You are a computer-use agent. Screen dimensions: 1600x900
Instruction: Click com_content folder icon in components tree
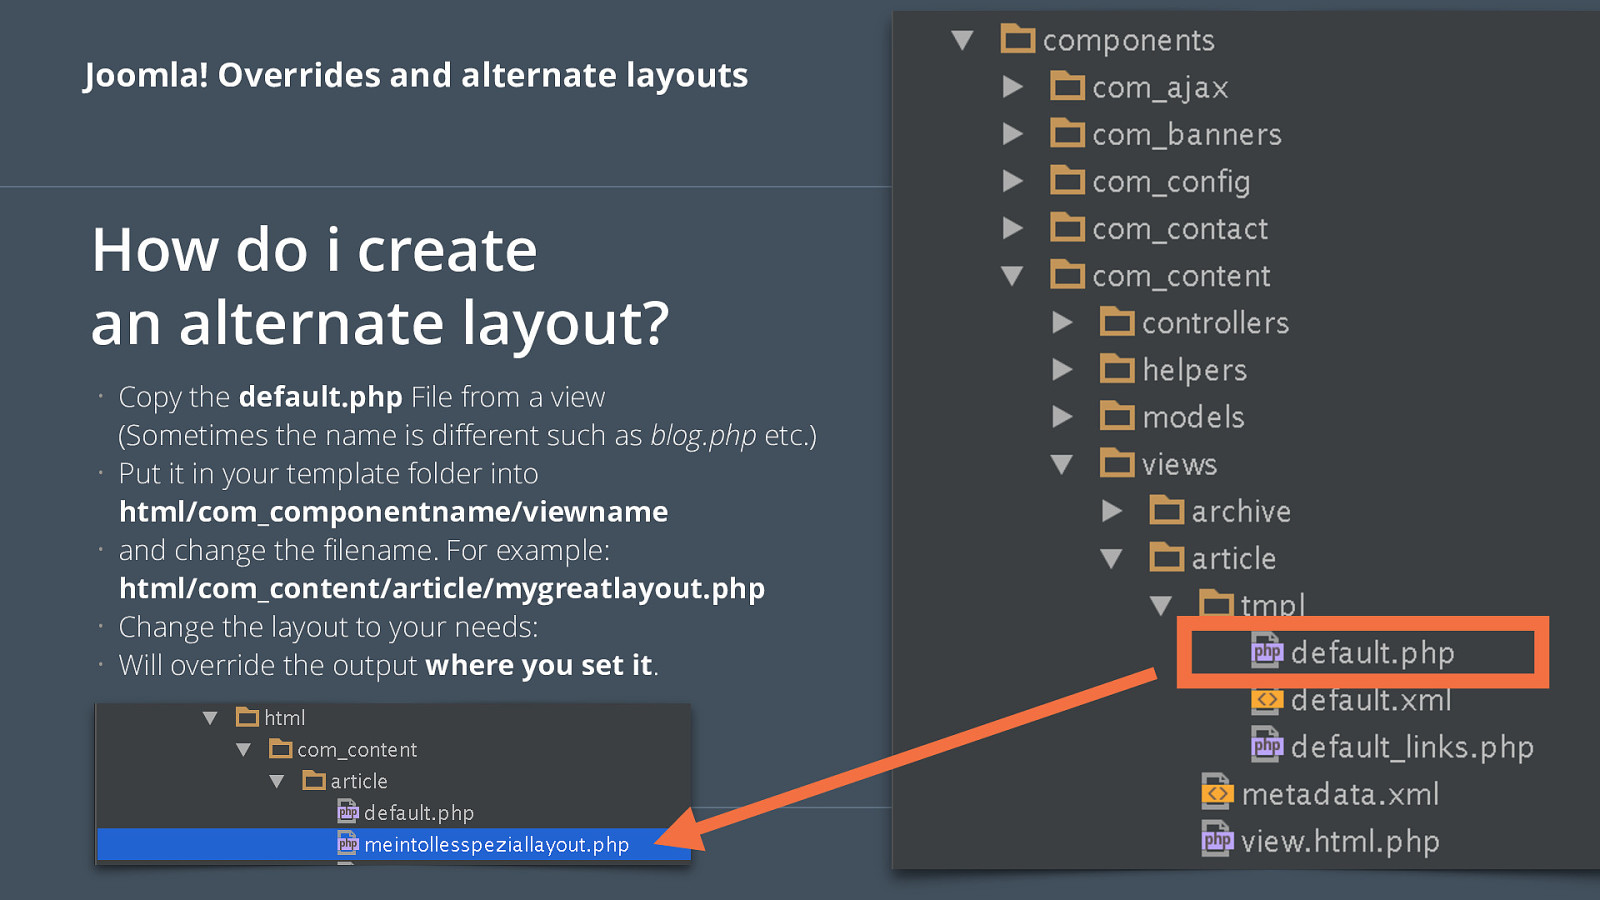(1068, 274)
